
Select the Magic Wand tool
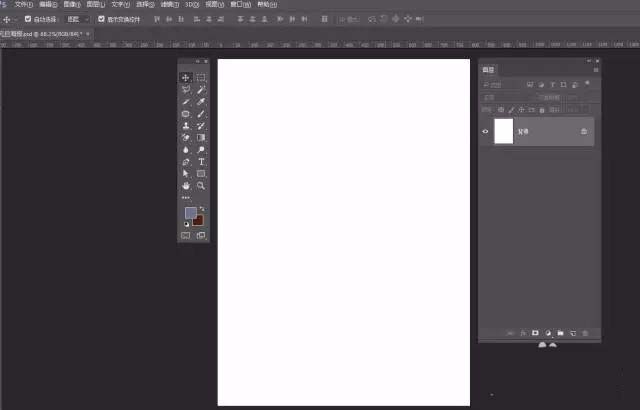(x=201, y=90)
